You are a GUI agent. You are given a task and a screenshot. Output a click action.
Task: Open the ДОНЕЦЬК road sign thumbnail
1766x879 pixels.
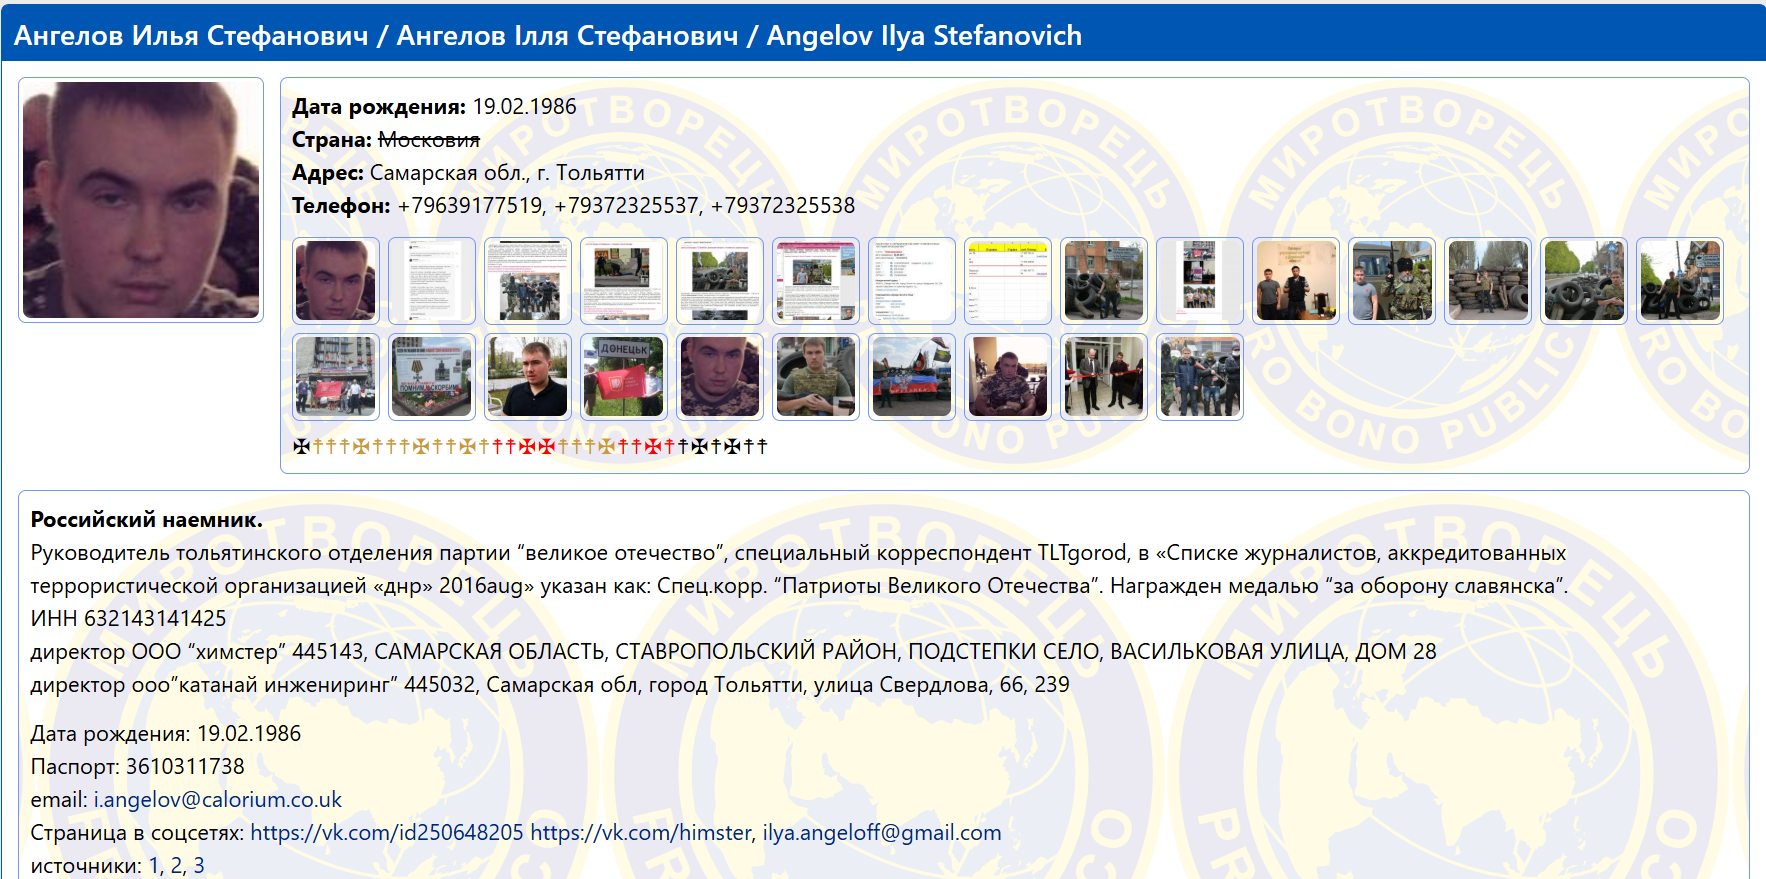coord(624,377)
